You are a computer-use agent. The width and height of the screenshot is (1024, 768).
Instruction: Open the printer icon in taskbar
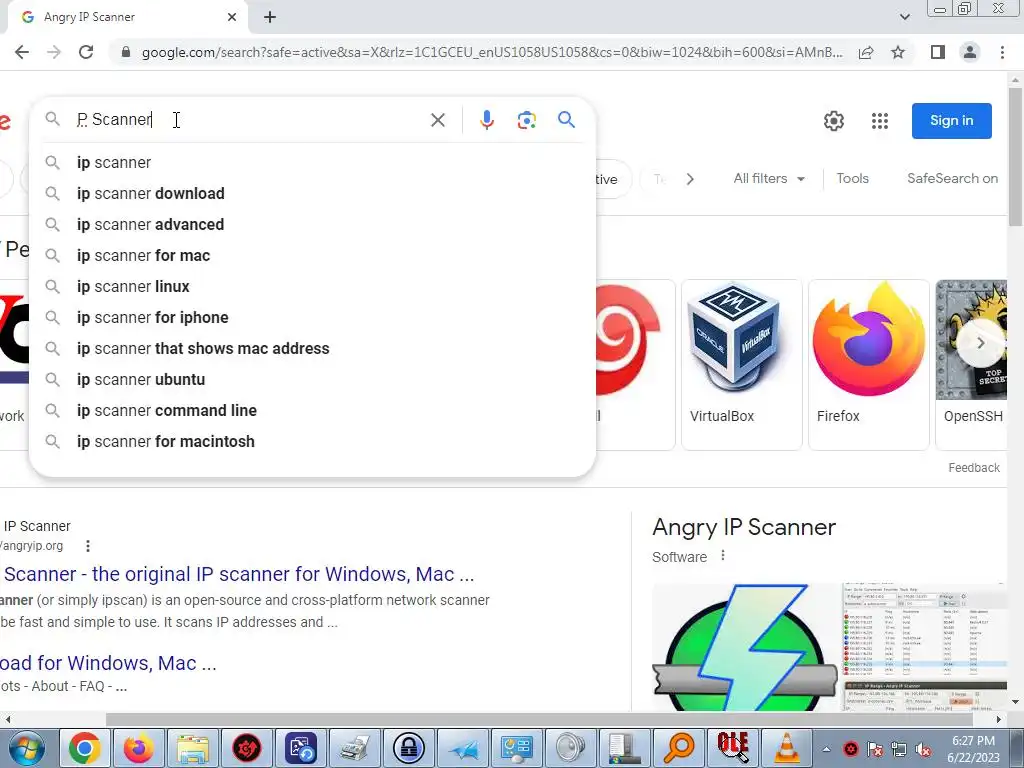pos(355,748)
